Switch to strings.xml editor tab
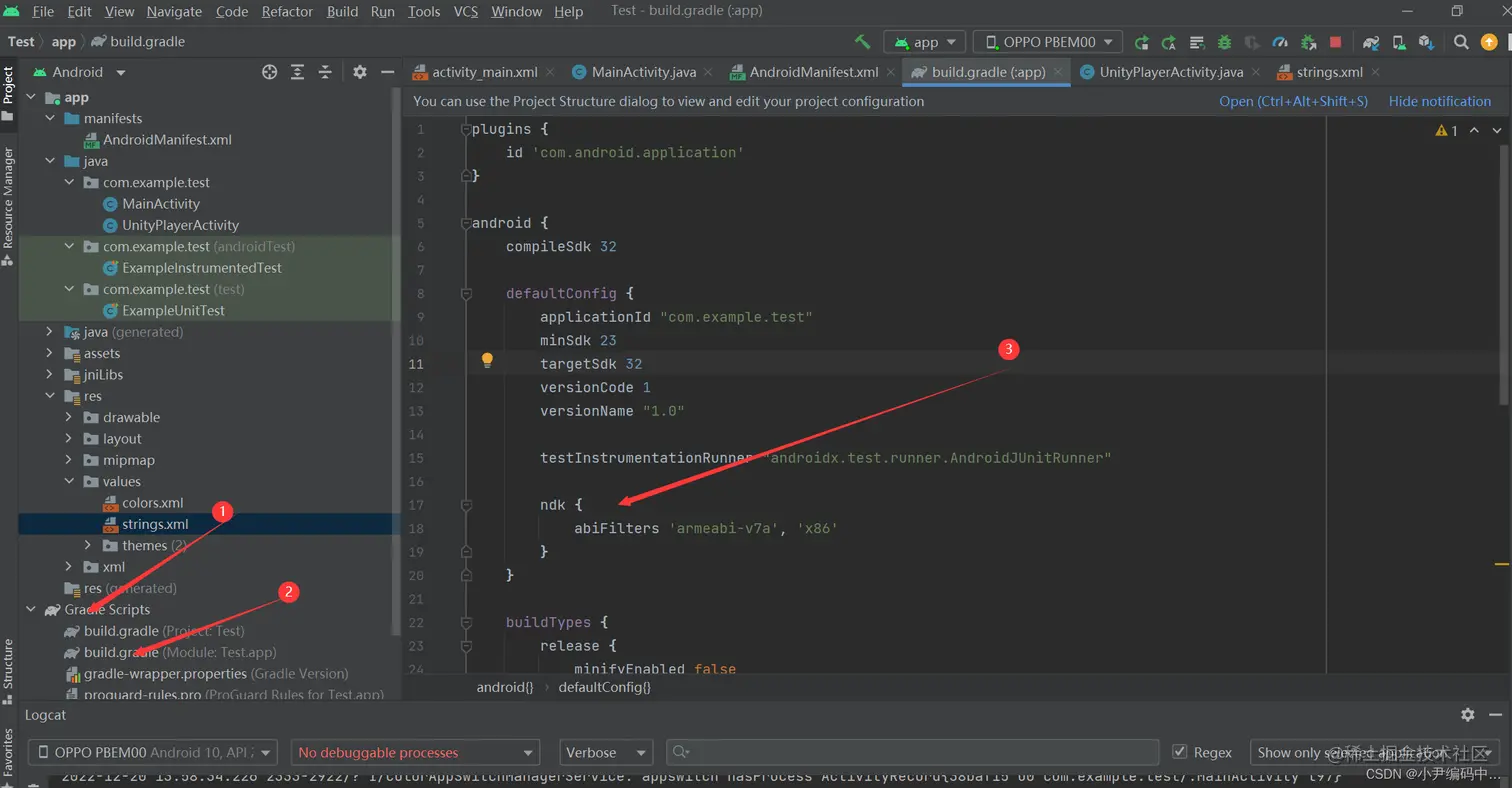 pos(1329,72)
